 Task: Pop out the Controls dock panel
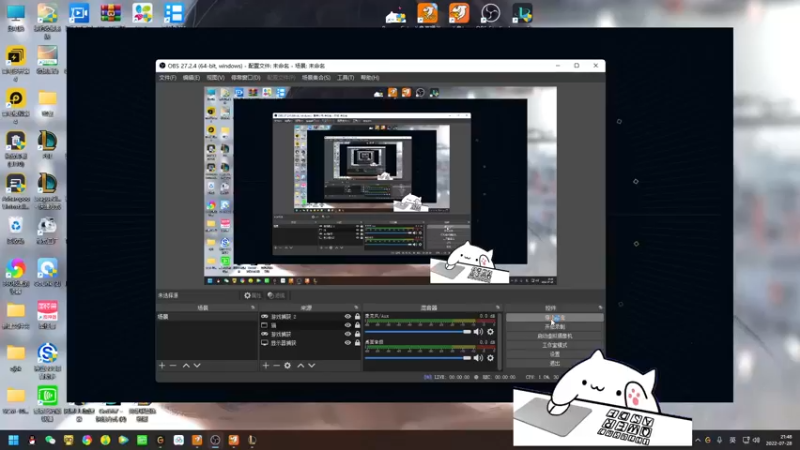tap(600, 308)
